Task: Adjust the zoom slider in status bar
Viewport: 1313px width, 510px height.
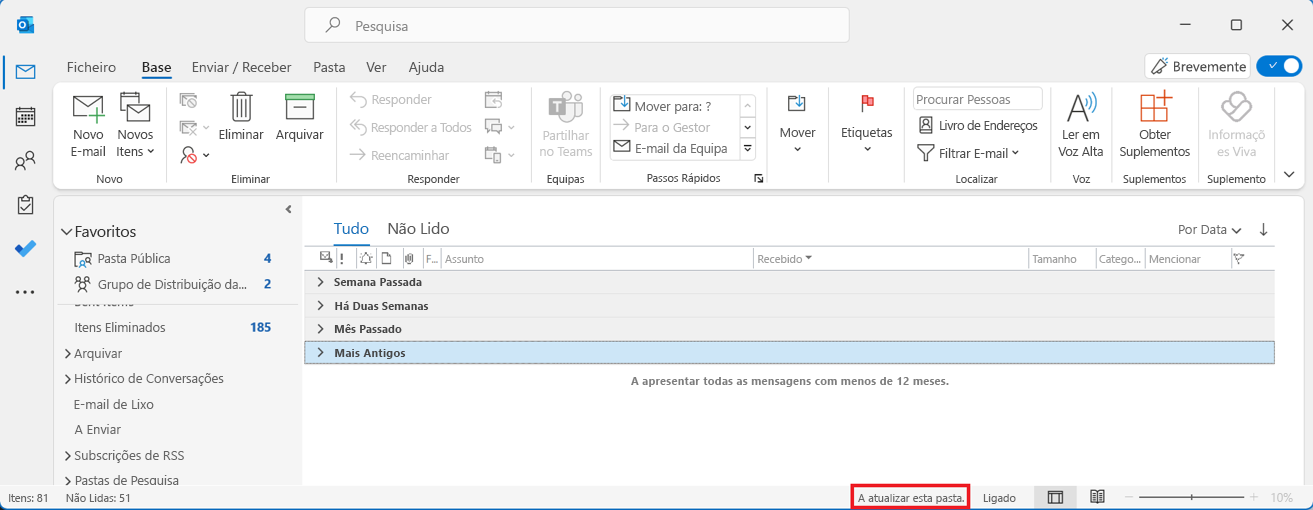Action: (1191, 497)
